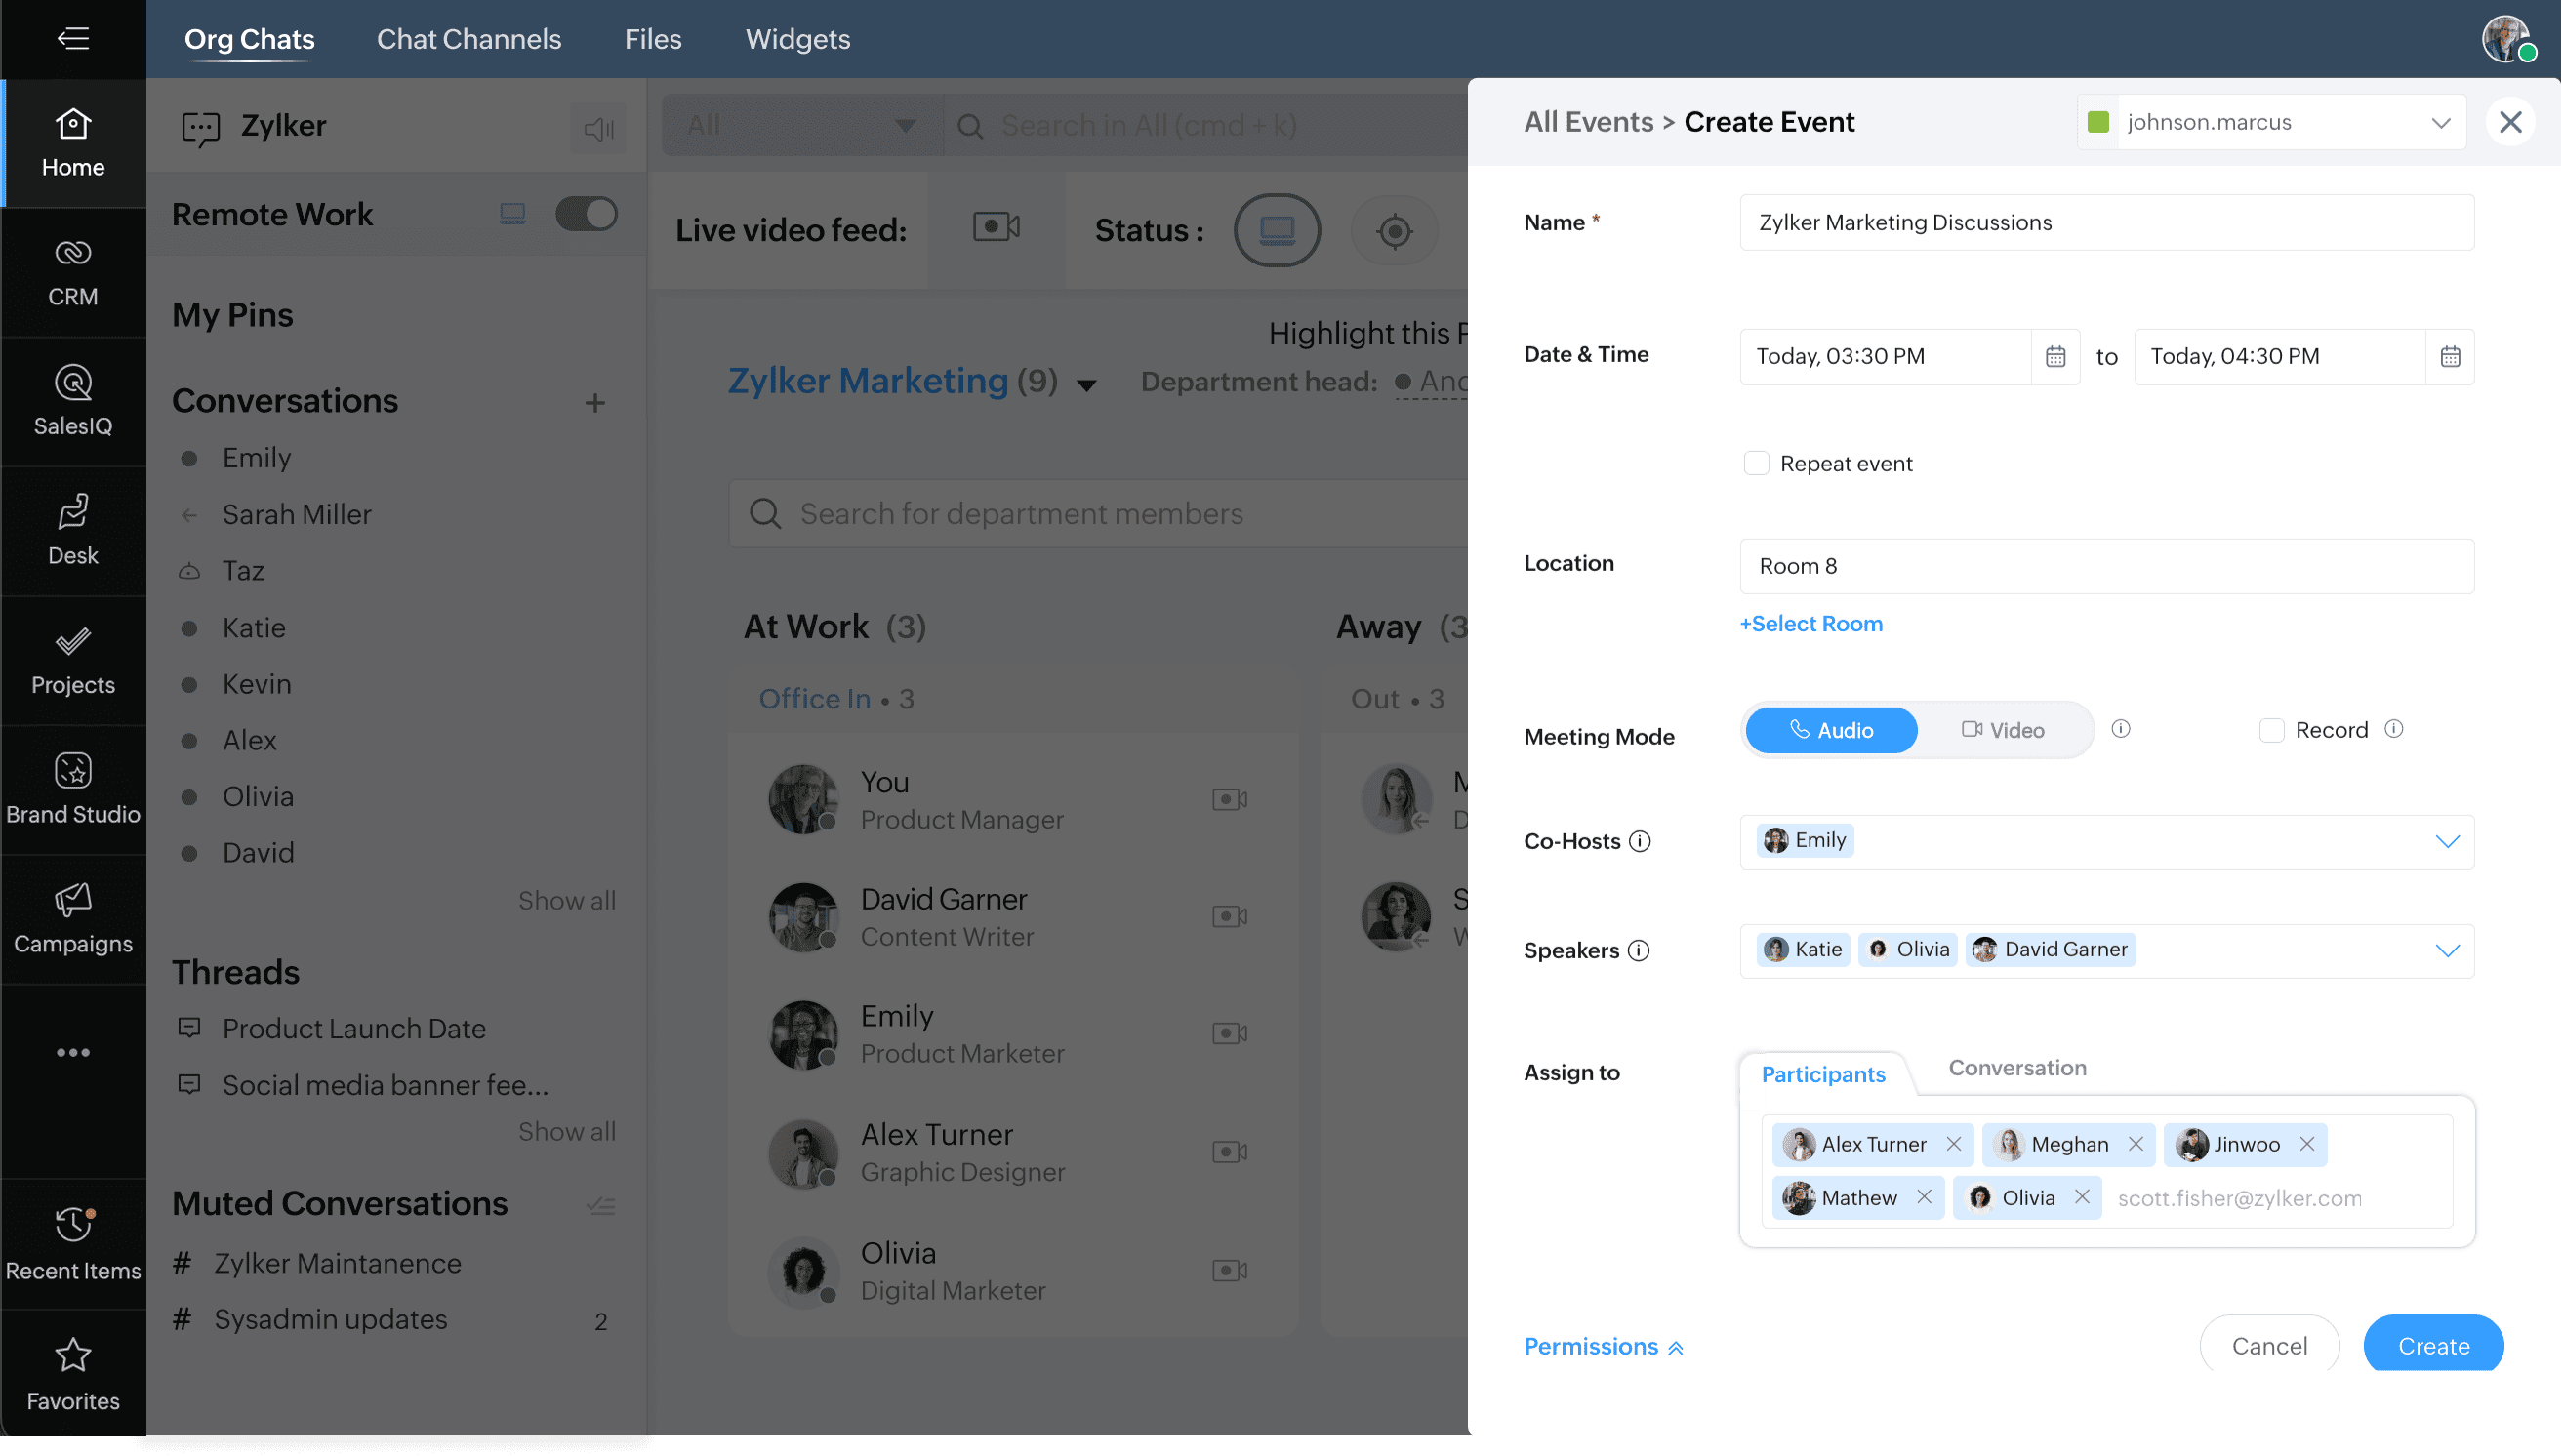Image resolution: width=2563 pixels, height=1456 pixels.
Task: Enable the Record checkbox
Action: pos(2271,730)
